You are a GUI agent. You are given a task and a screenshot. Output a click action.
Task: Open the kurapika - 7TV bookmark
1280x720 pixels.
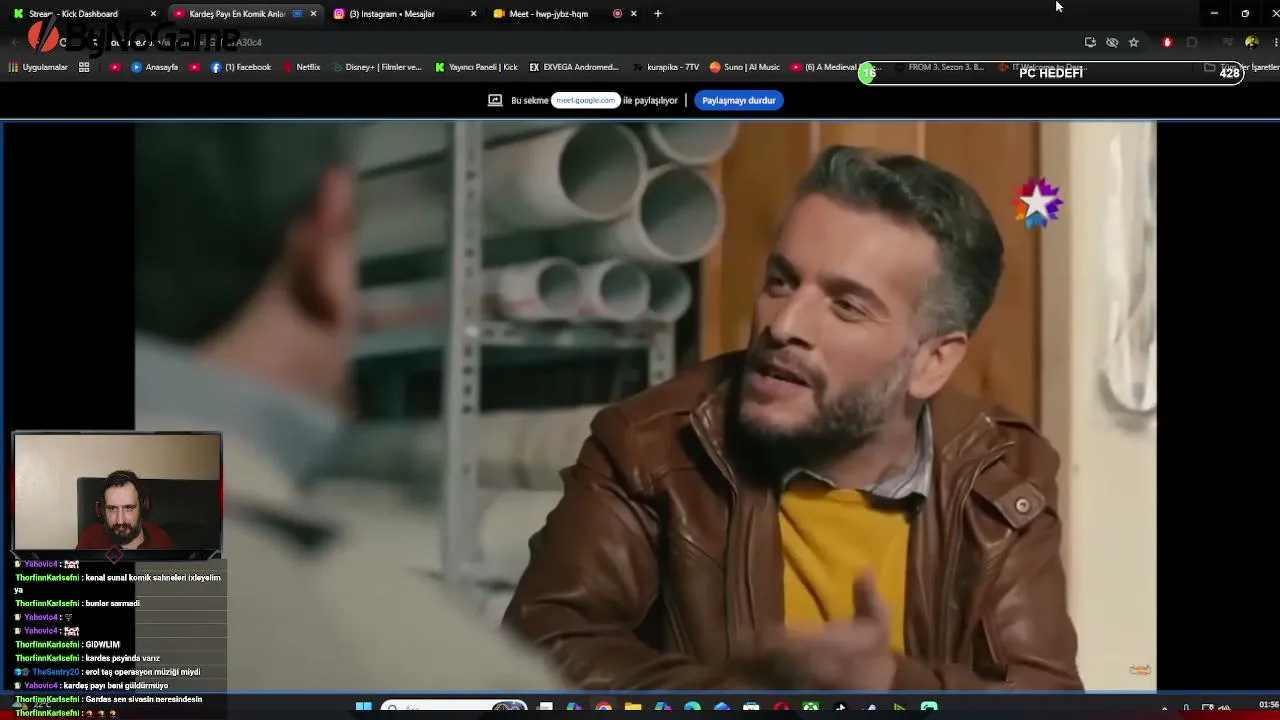pyautogui.click(x=665, y=67)
